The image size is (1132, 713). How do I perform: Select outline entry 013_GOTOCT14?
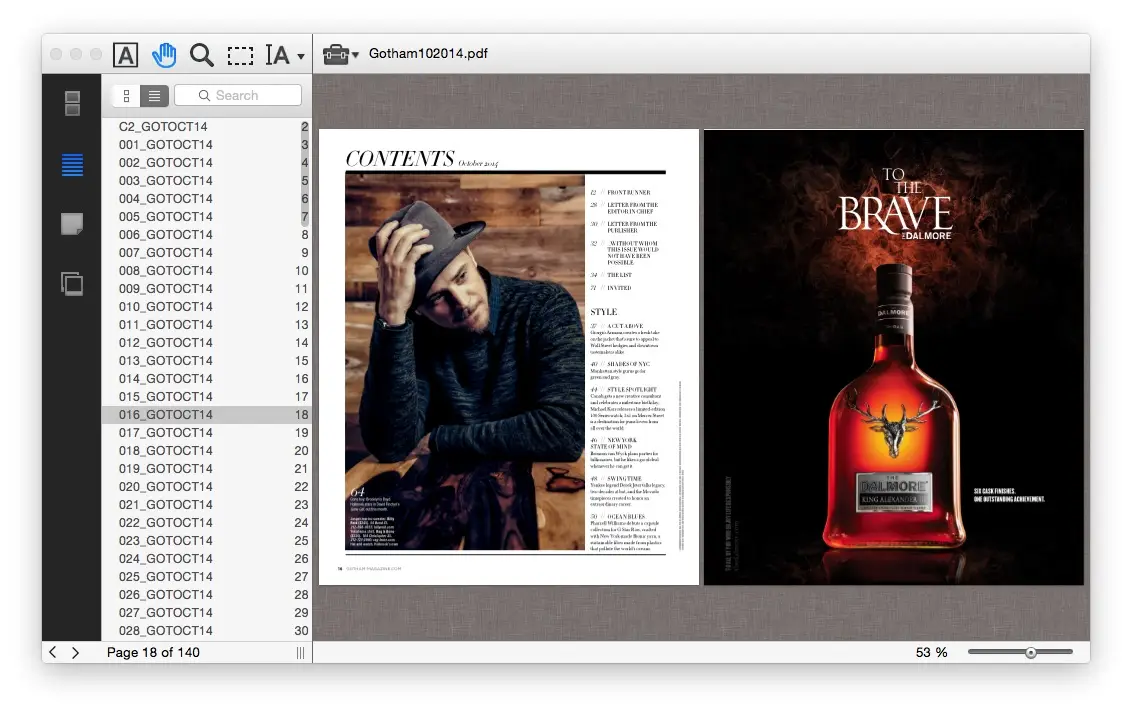[x=206, y=361]
